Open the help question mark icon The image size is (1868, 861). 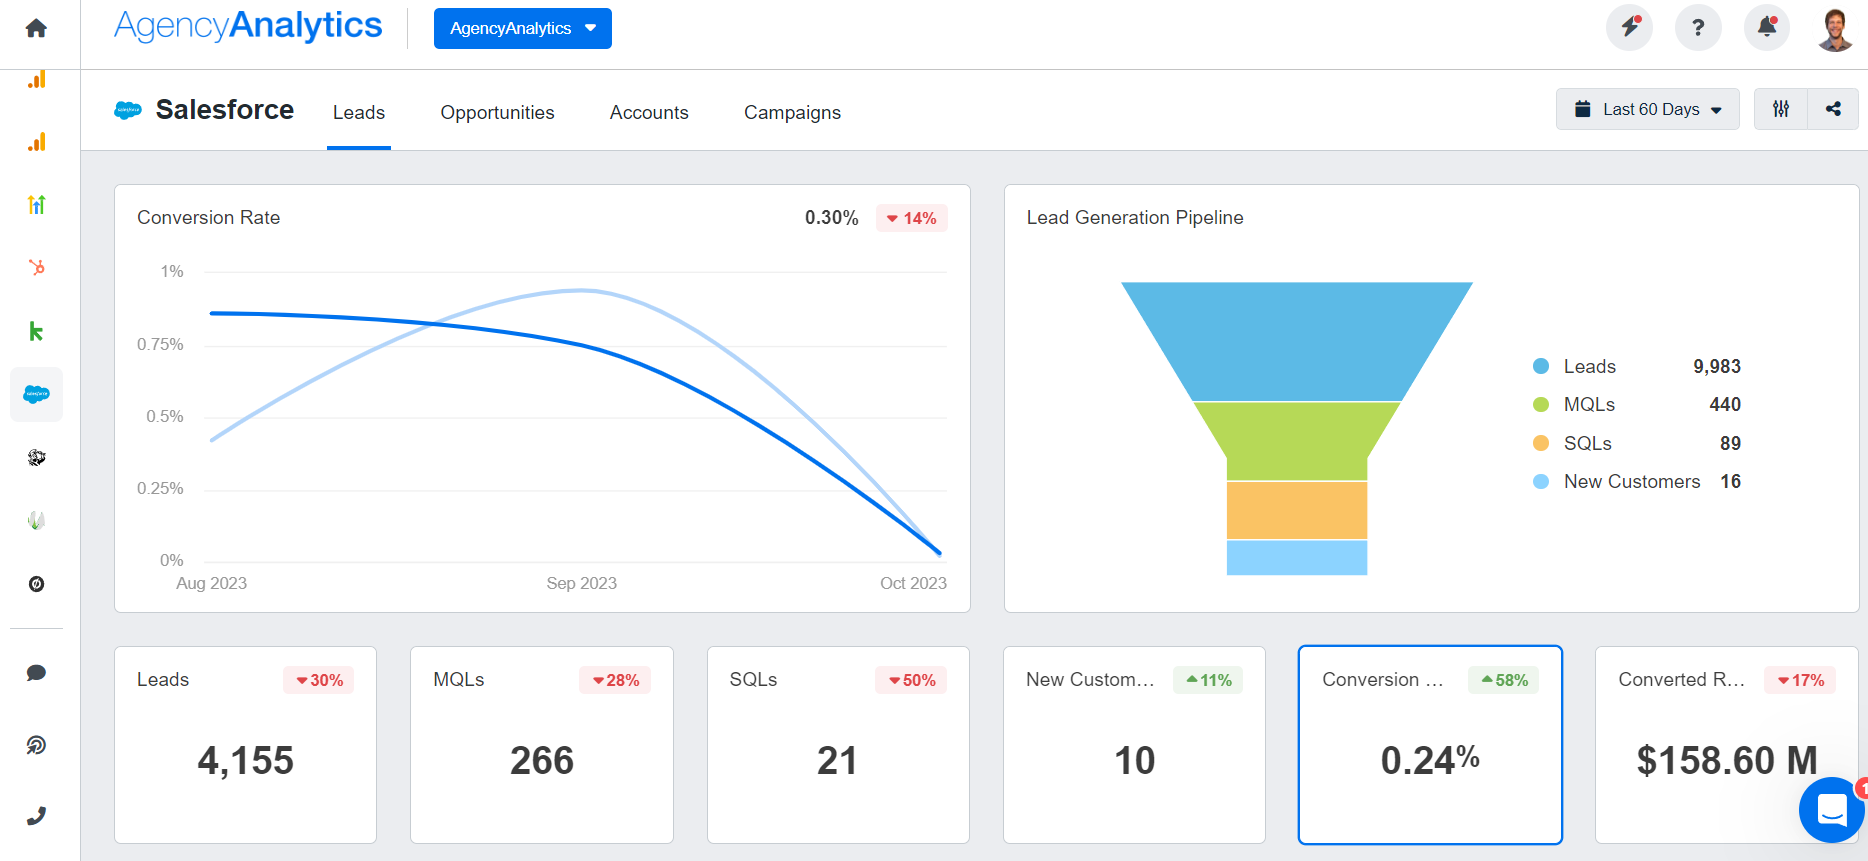[1698, 27]
